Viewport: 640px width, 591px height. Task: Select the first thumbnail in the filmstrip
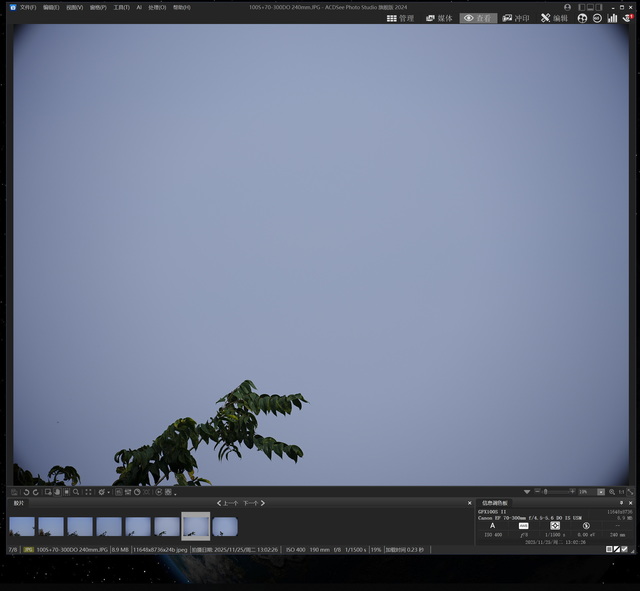[22, 526]
